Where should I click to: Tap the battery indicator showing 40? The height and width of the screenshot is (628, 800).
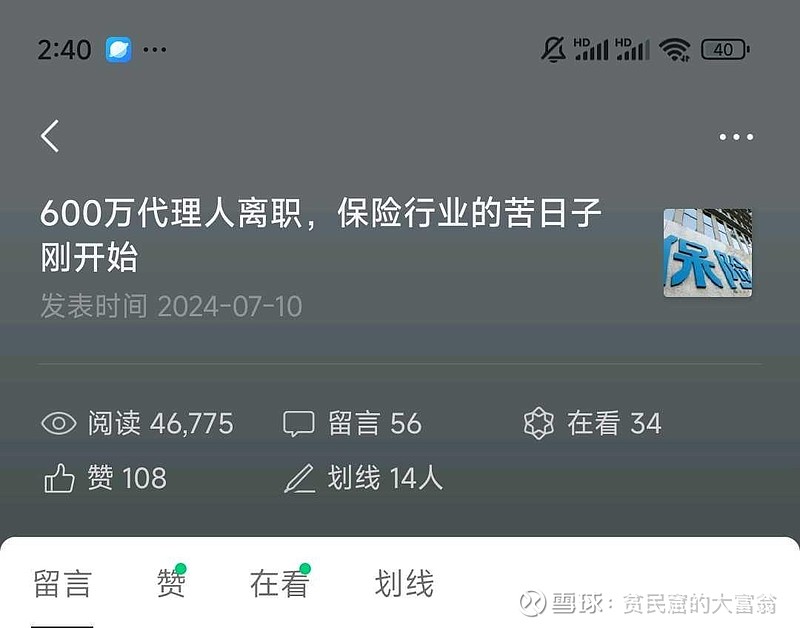pos(725,49)
